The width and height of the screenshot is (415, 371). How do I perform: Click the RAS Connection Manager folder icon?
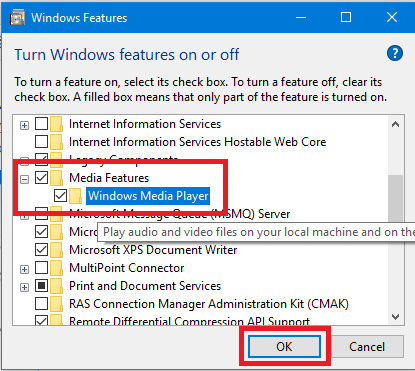tap(57, 304)
